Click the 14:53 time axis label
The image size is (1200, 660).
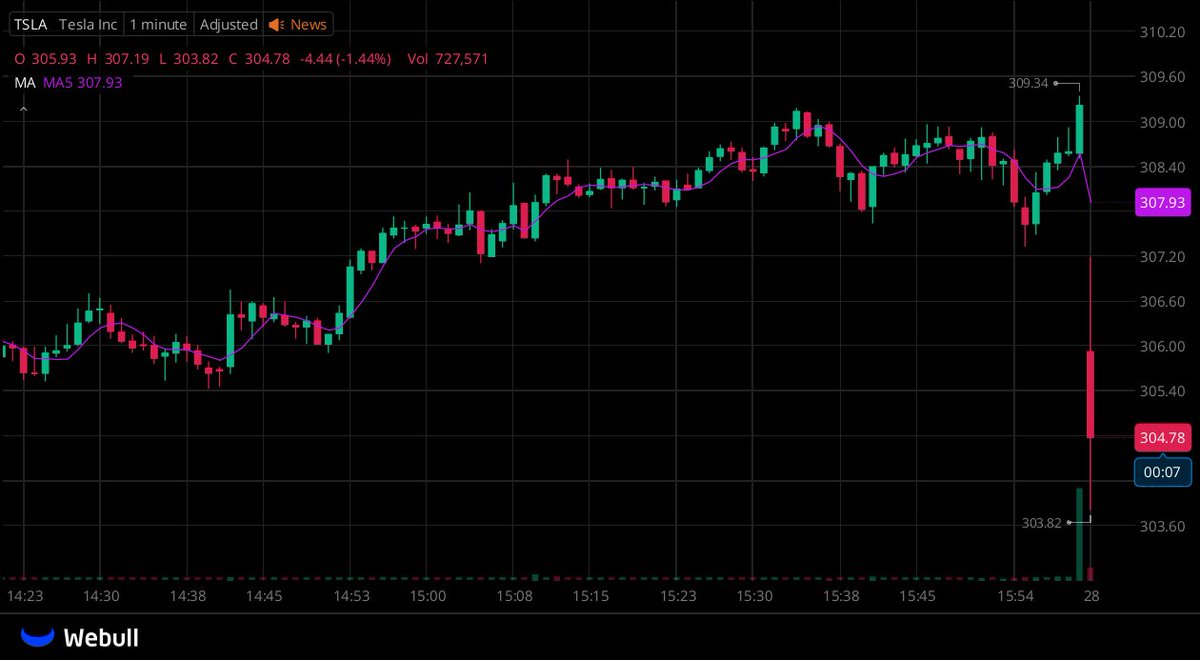point(353,595)
